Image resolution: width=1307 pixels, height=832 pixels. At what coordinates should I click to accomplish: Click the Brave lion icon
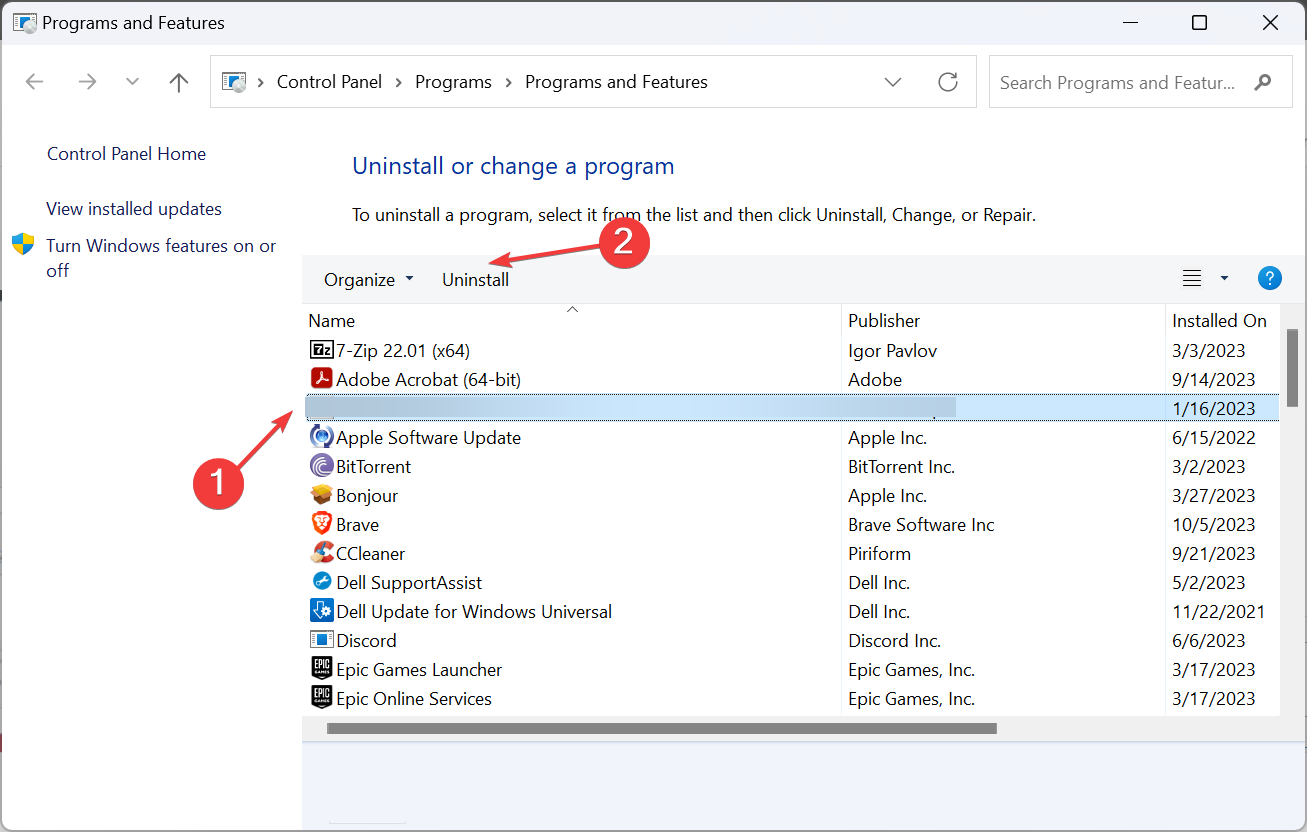pyautogui.click(x=321, y=524)
